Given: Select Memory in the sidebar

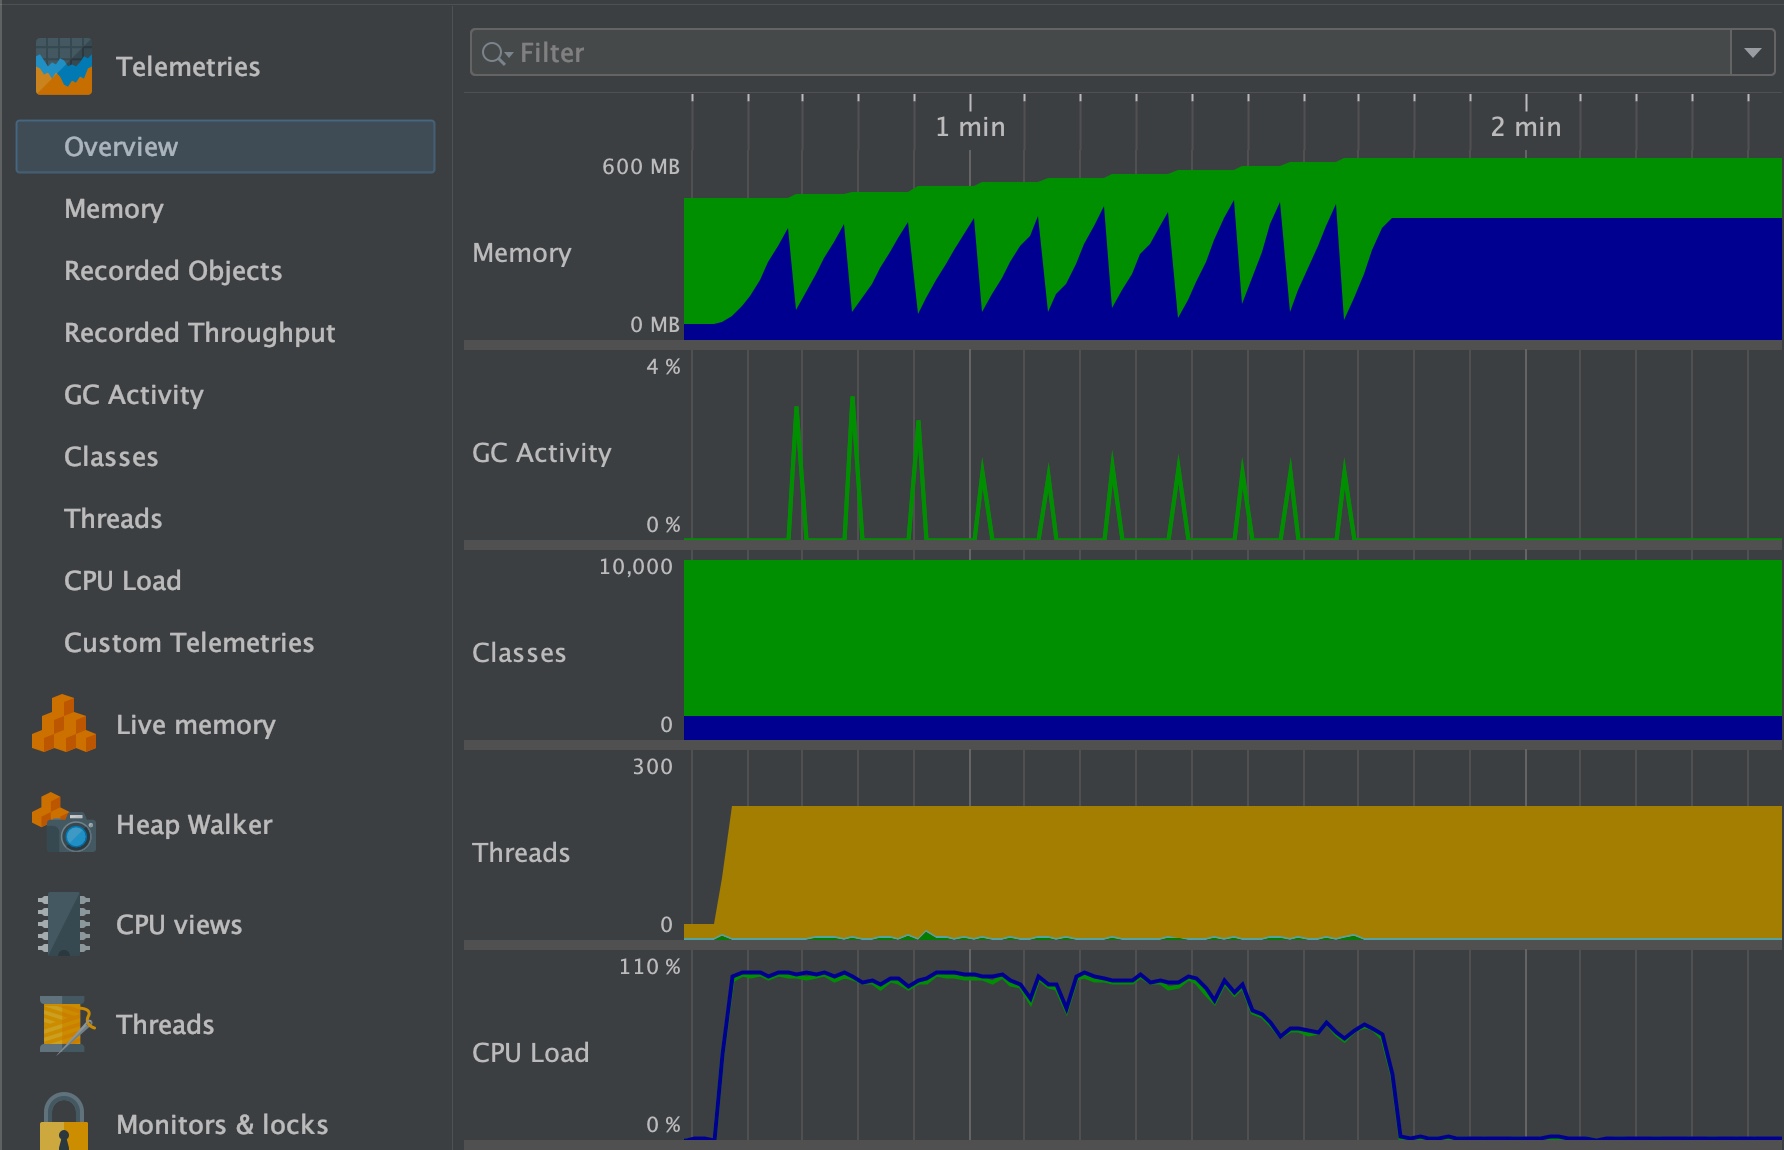Looking at the screenshot, I should pos(114,209).
